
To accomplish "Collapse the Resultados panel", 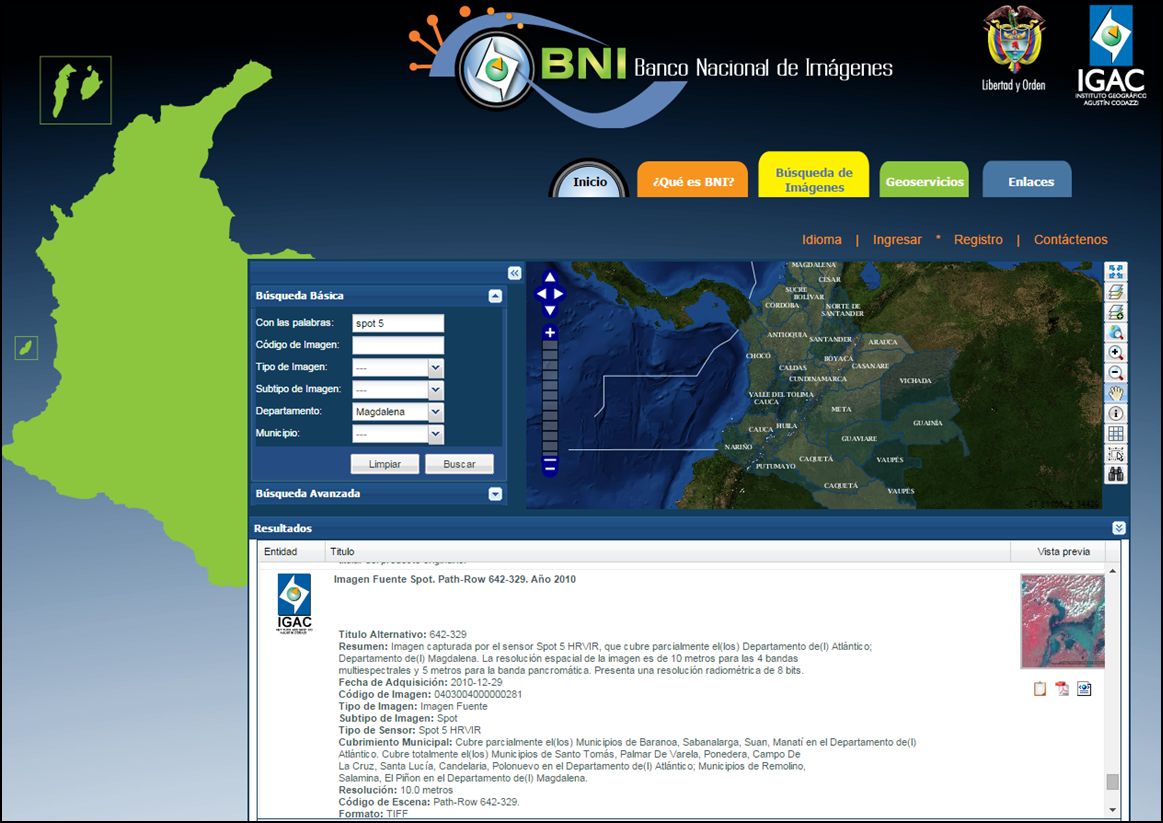I will pos(1119,528).
